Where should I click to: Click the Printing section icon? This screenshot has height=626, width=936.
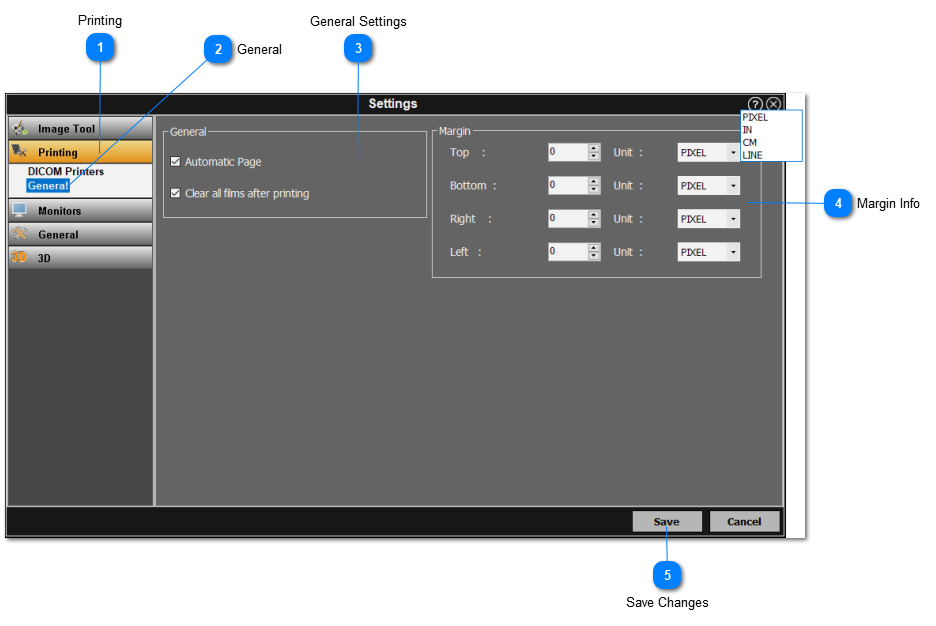pos(20,152)
